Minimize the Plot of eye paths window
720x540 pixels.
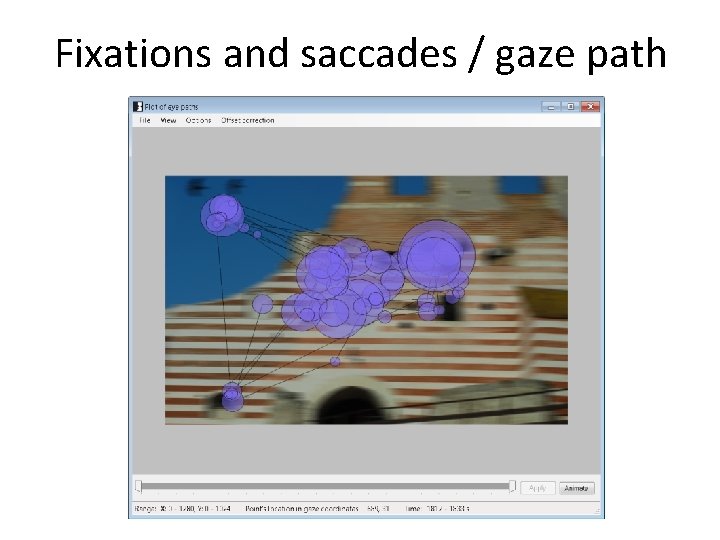[551, 107]
